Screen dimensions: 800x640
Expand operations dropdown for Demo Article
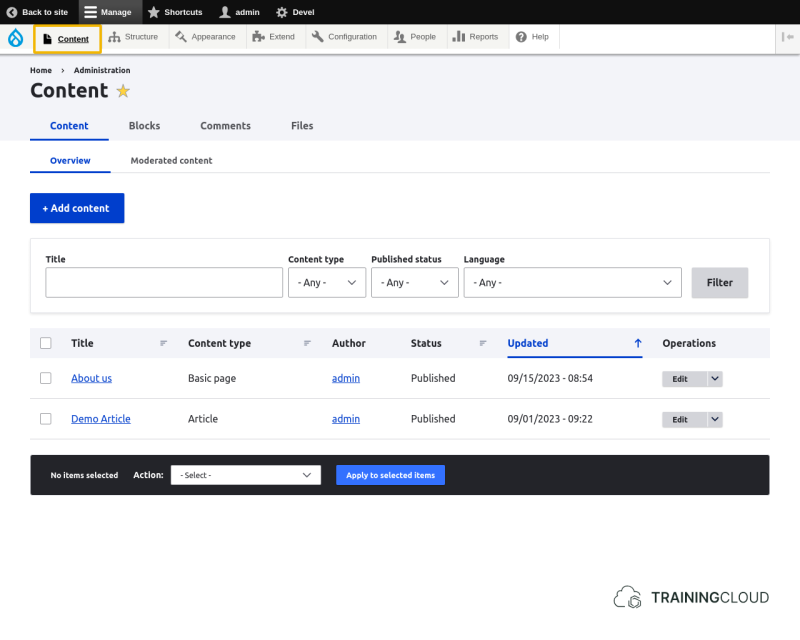[x=715, y=420]
